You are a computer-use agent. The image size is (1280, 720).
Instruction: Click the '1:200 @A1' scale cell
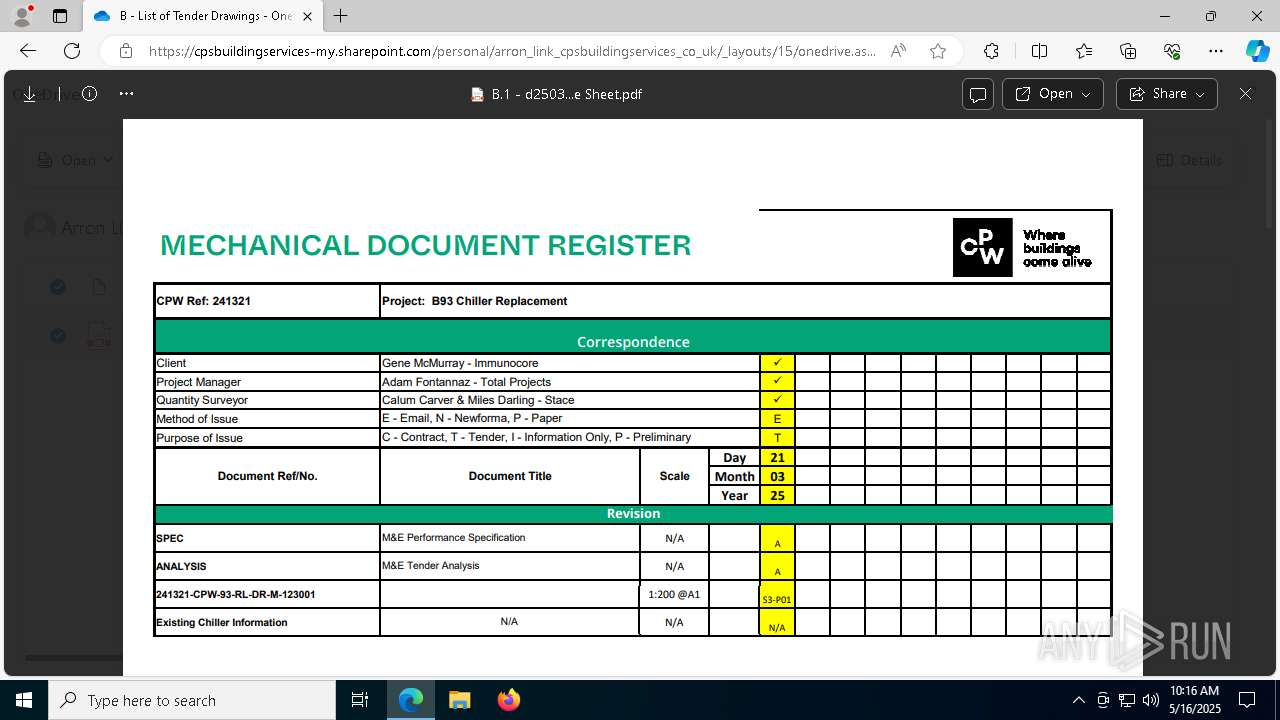674,594
